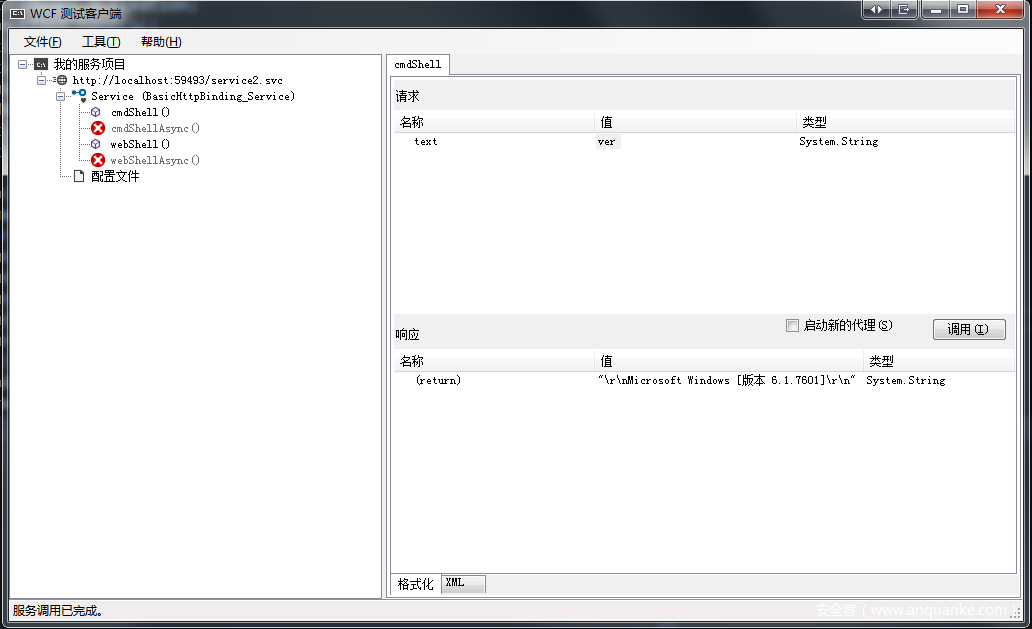Select the webShellAsync() tree item
The width and height of the screenshot is (1032, 629).
tap(155, 160)
